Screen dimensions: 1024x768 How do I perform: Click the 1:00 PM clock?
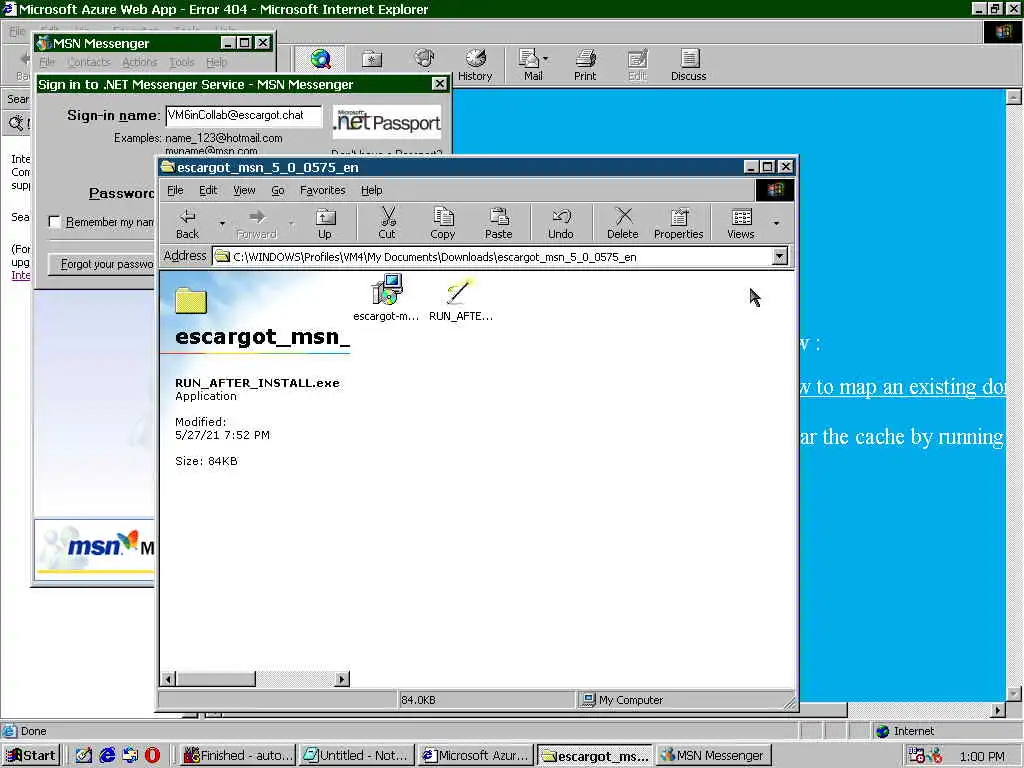click(x=982, y=756)
